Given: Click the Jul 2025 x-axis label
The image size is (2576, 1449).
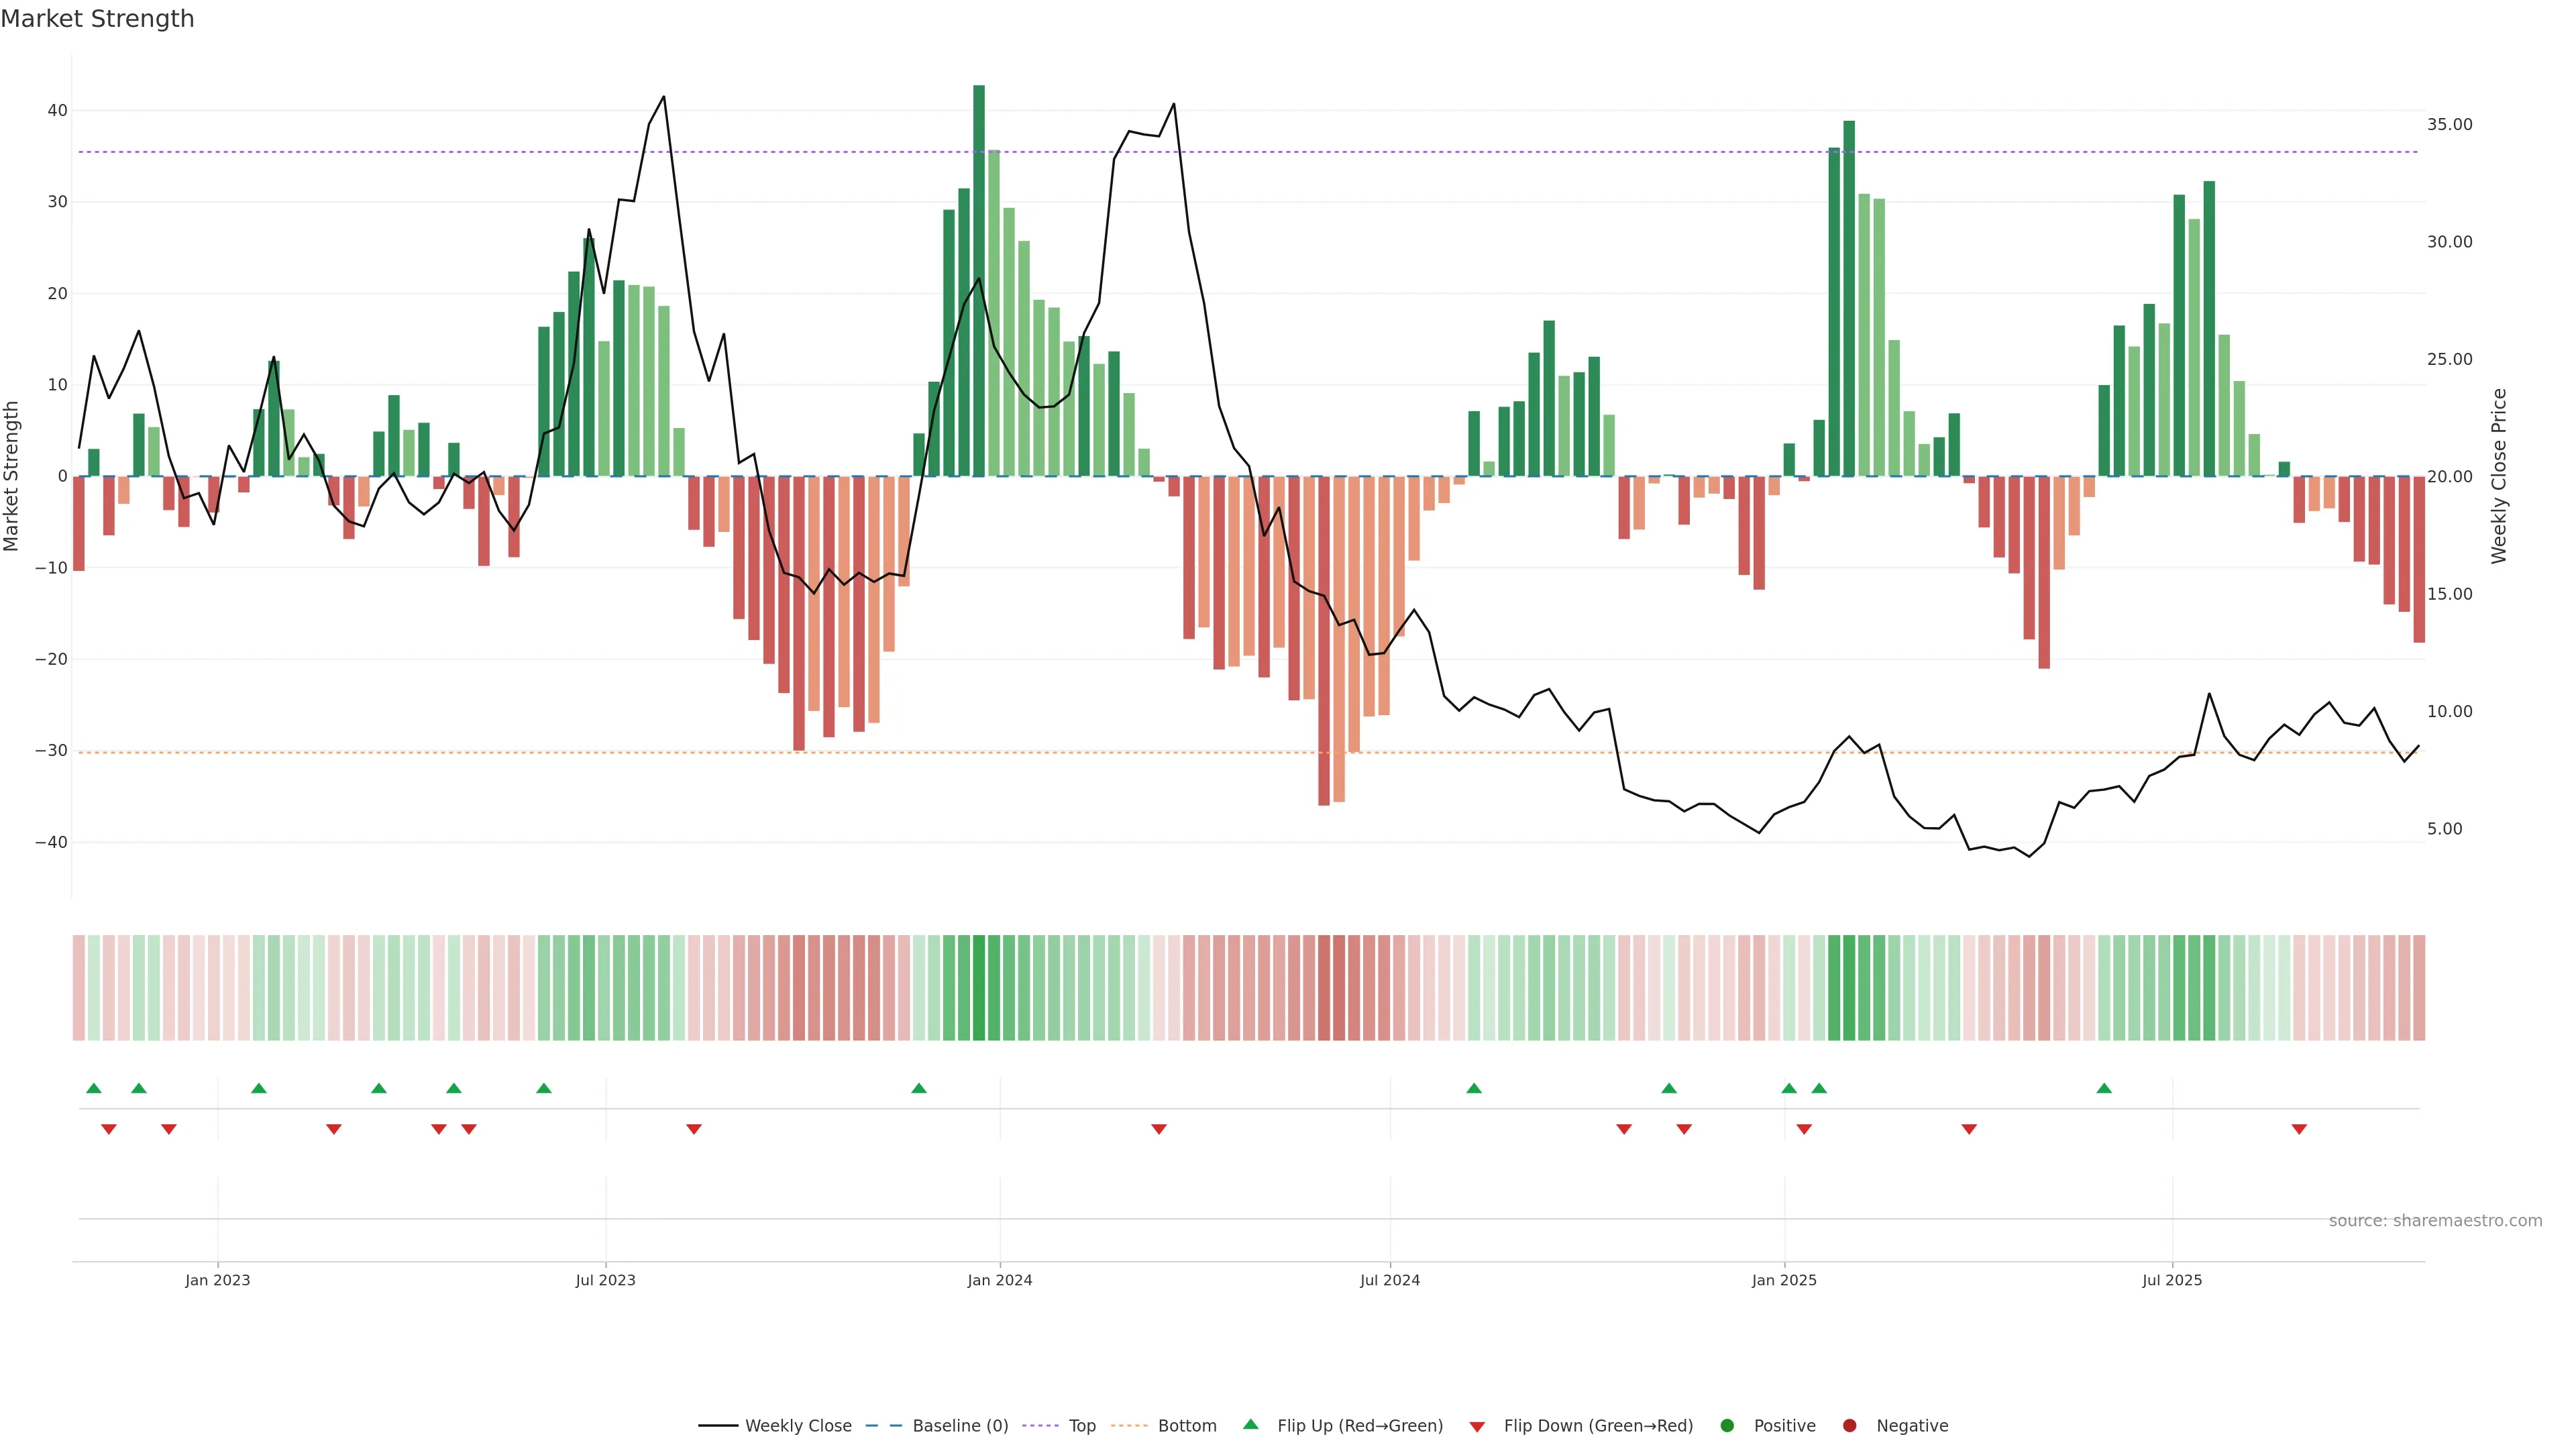Looking at the screenshot, I should pyautogui.click(x=2172, y=1280).
